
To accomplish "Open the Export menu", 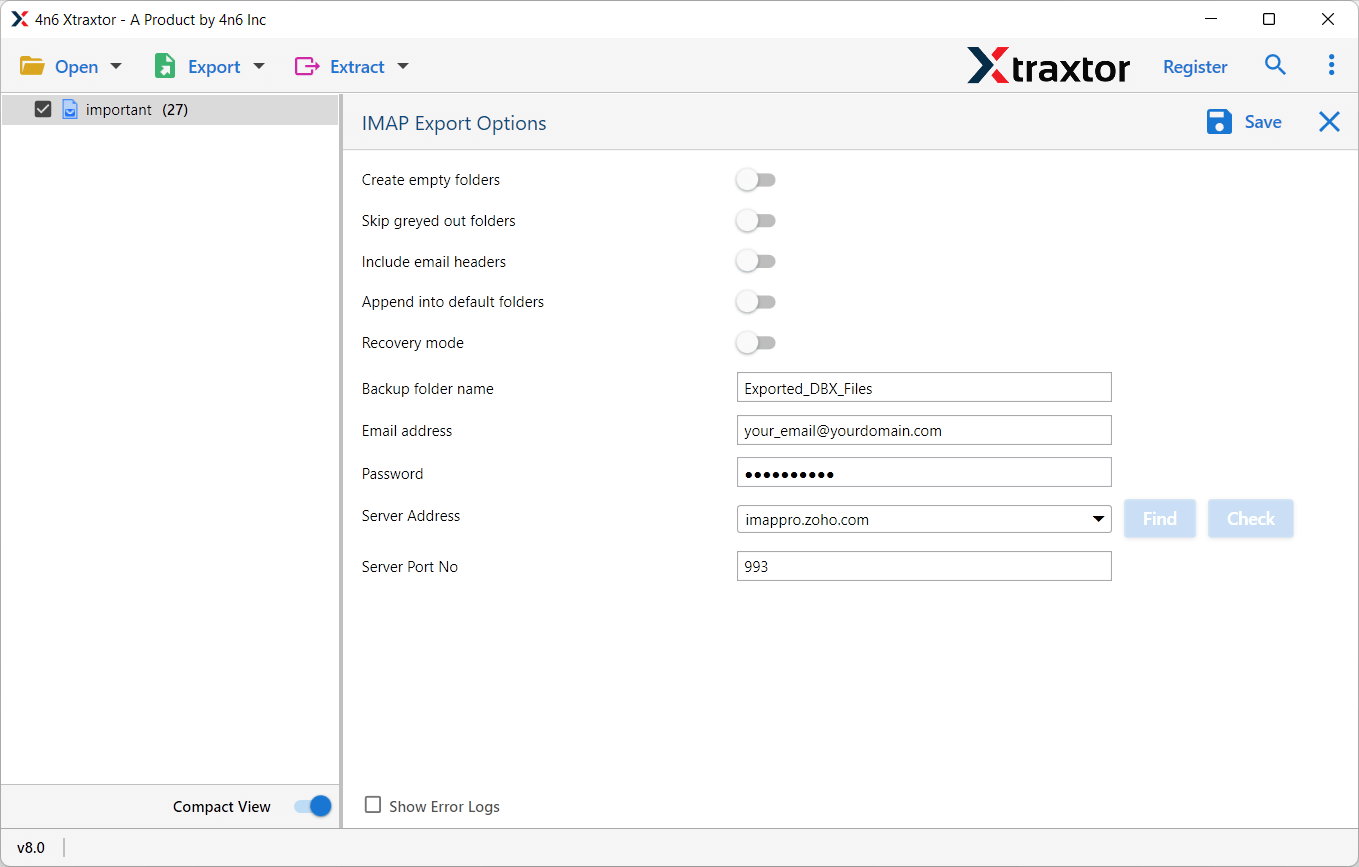I will click(x=210, y=66).
